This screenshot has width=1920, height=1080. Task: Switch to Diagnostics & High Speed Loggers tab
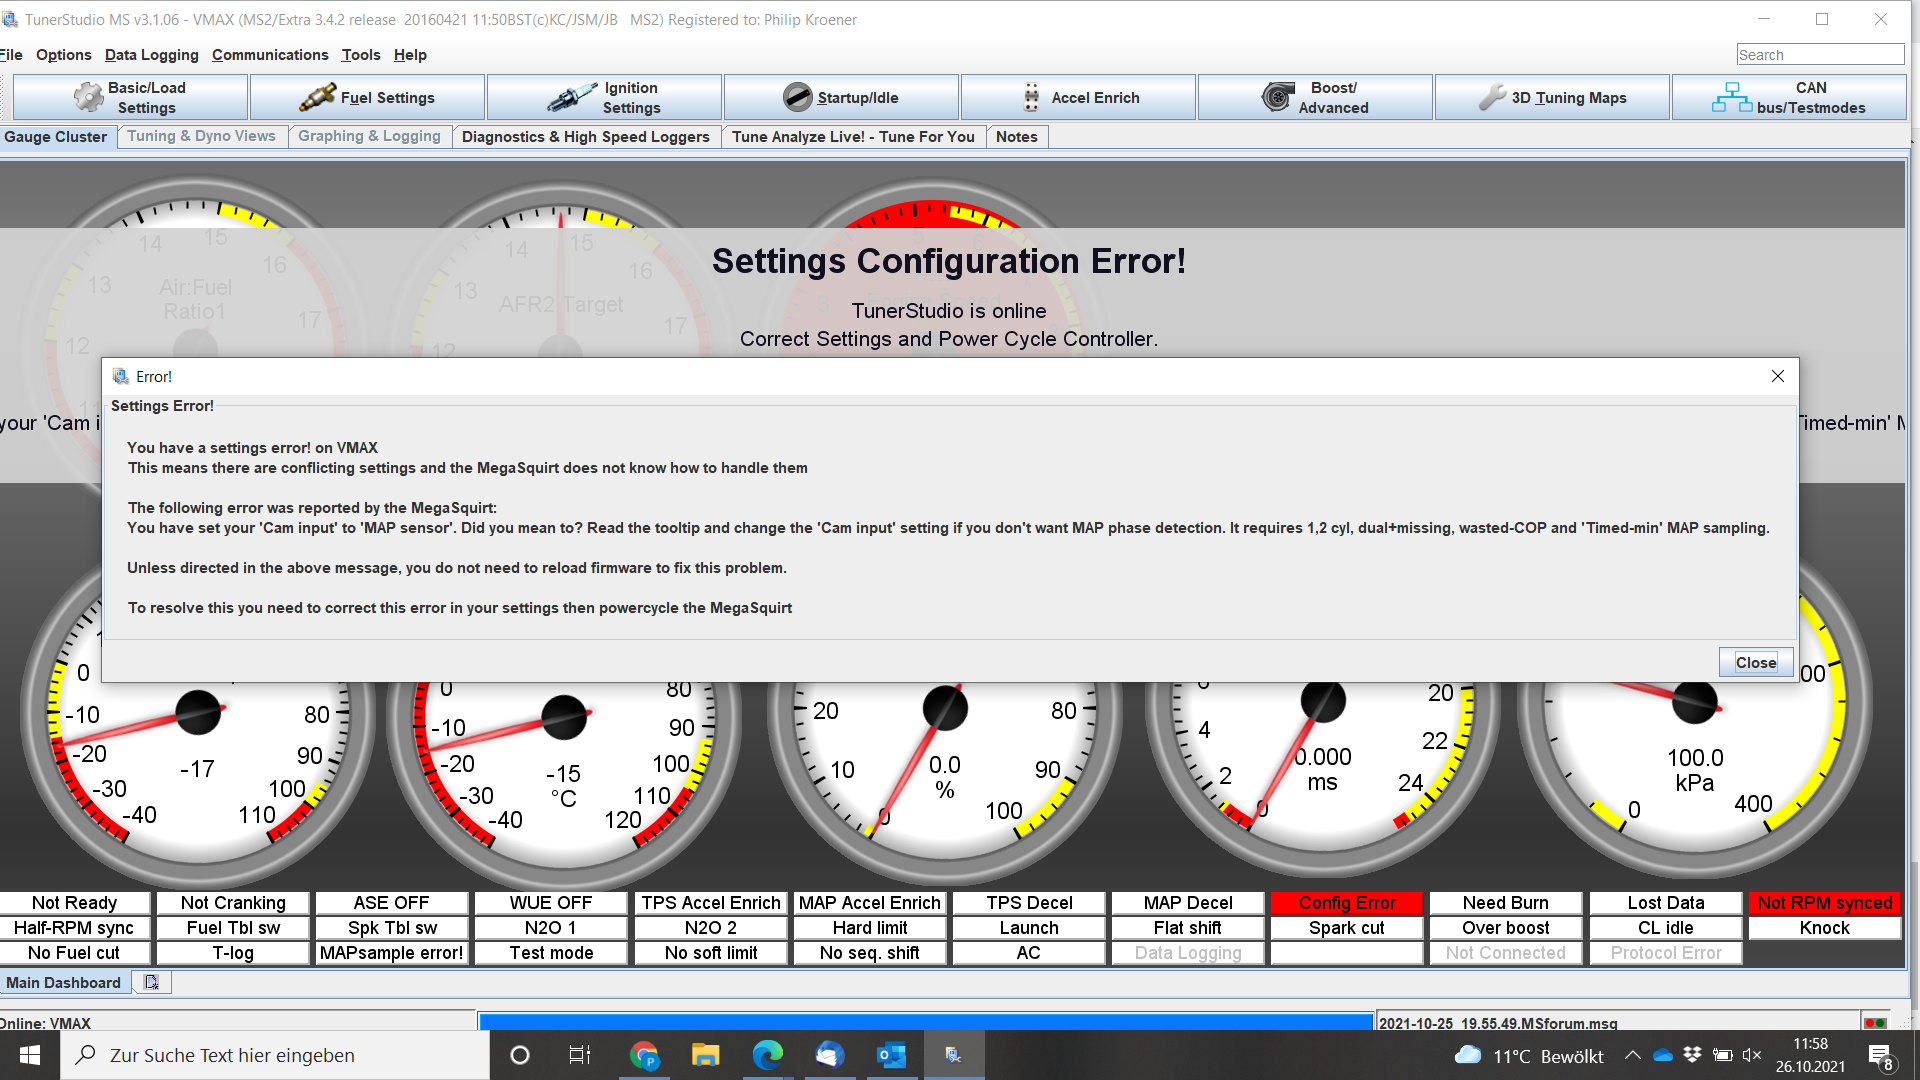(x=585, y=137)
